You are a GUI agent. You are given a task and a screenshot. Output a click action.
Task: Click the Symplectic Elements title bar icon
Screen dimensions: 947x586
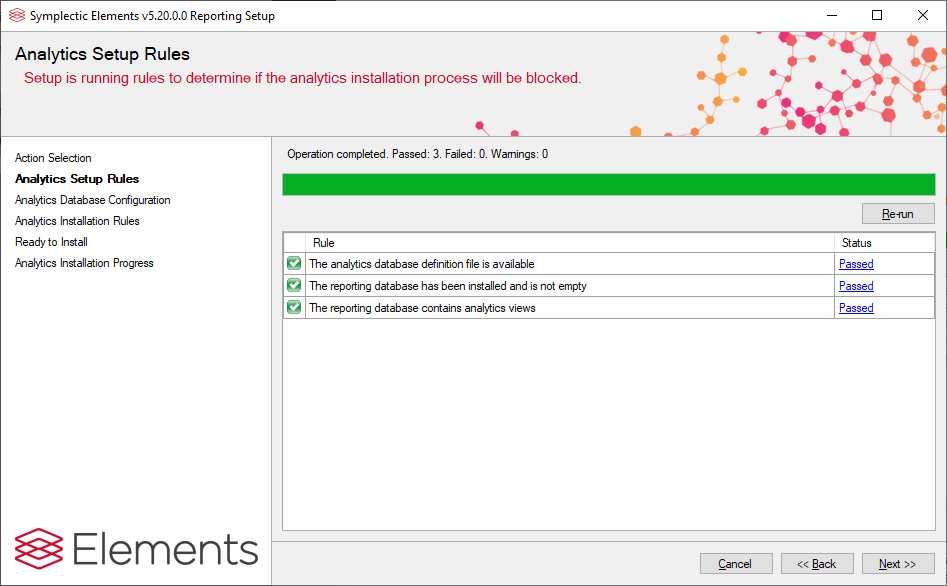[16, 16]
